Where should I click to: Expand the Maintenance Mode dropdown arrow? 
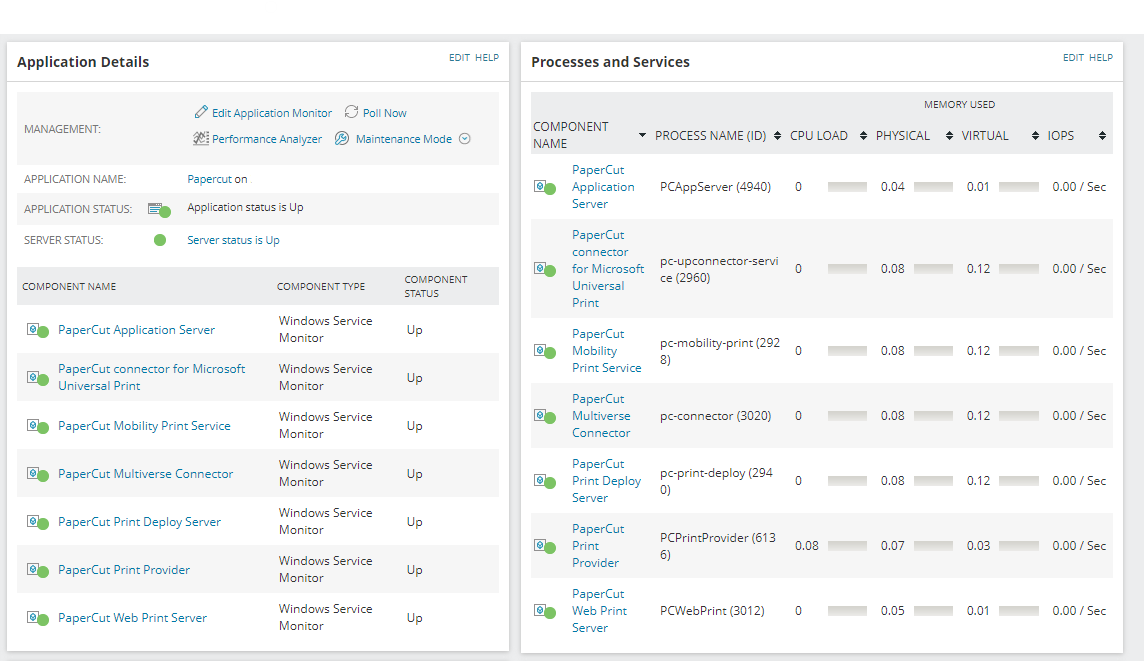pos(465,139)
